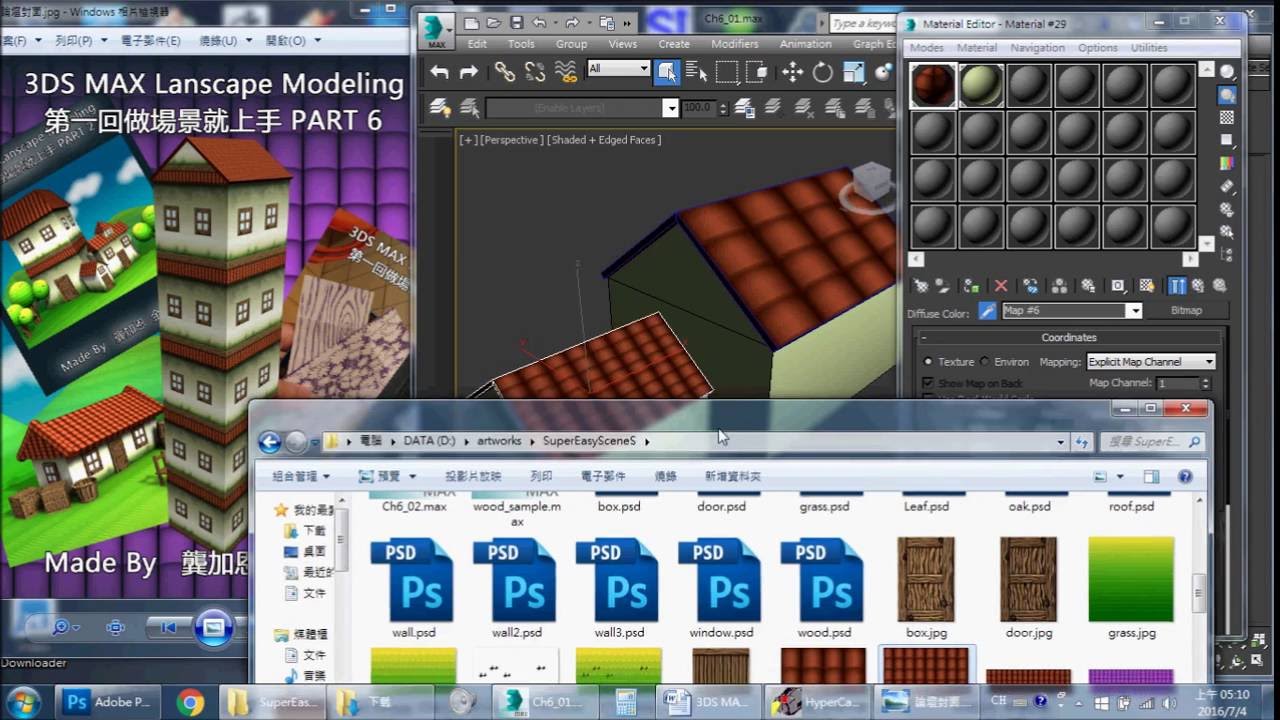Open the selection filter All dropdown
The width and height of the screenshot is (1280, 720).
tap(619, 68)
